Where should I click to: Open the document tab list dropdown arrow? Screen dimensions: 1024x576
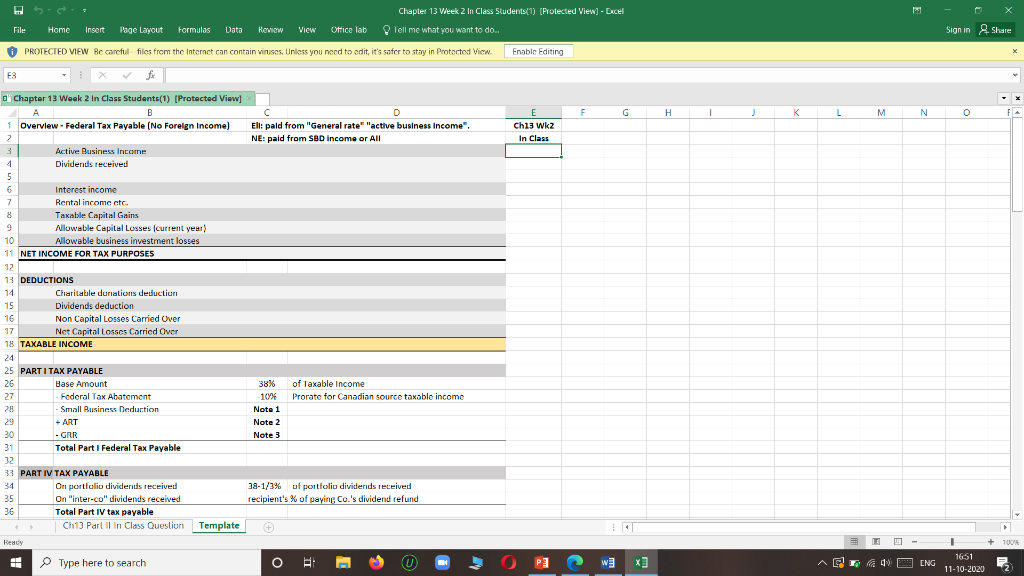tap(1004, 99)
